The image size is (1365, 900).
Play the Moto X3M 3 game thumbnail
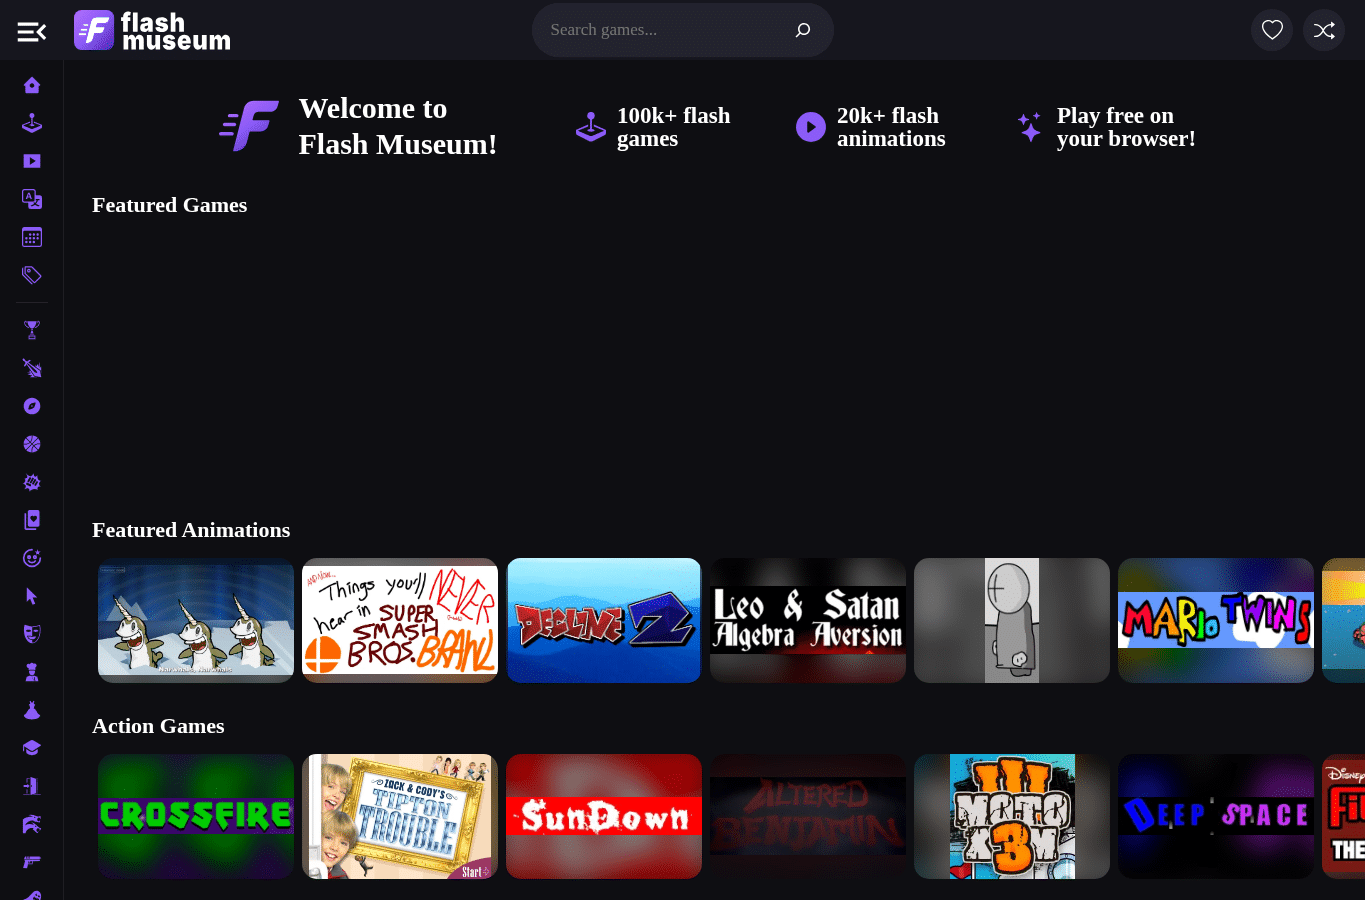[1012, 816]
